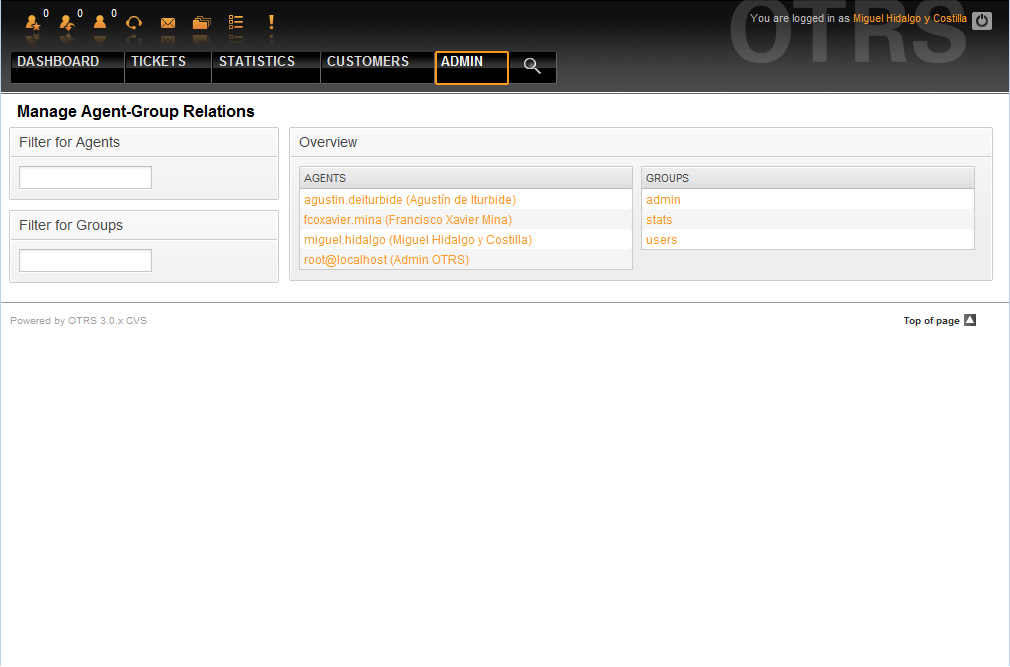Image resolution: width=1010 pixels, height=667 pixels.
Task: Open agent root@localhost (Admin OTRS)
Action: 386,260
